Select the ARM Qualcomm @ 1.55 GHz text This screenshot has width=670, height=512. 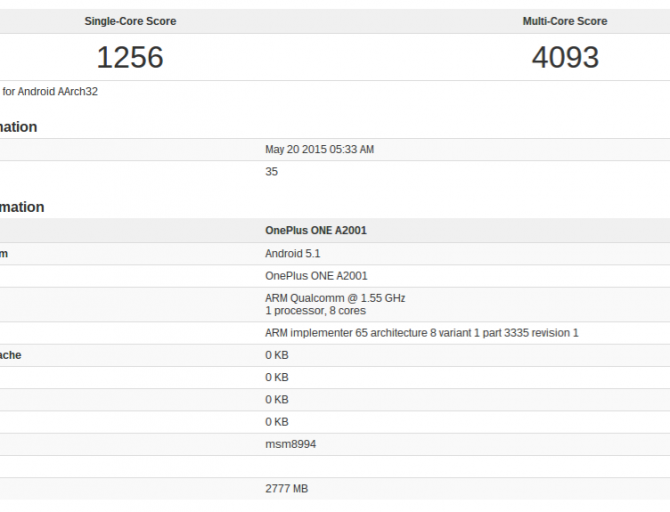(x=334, y=298)
